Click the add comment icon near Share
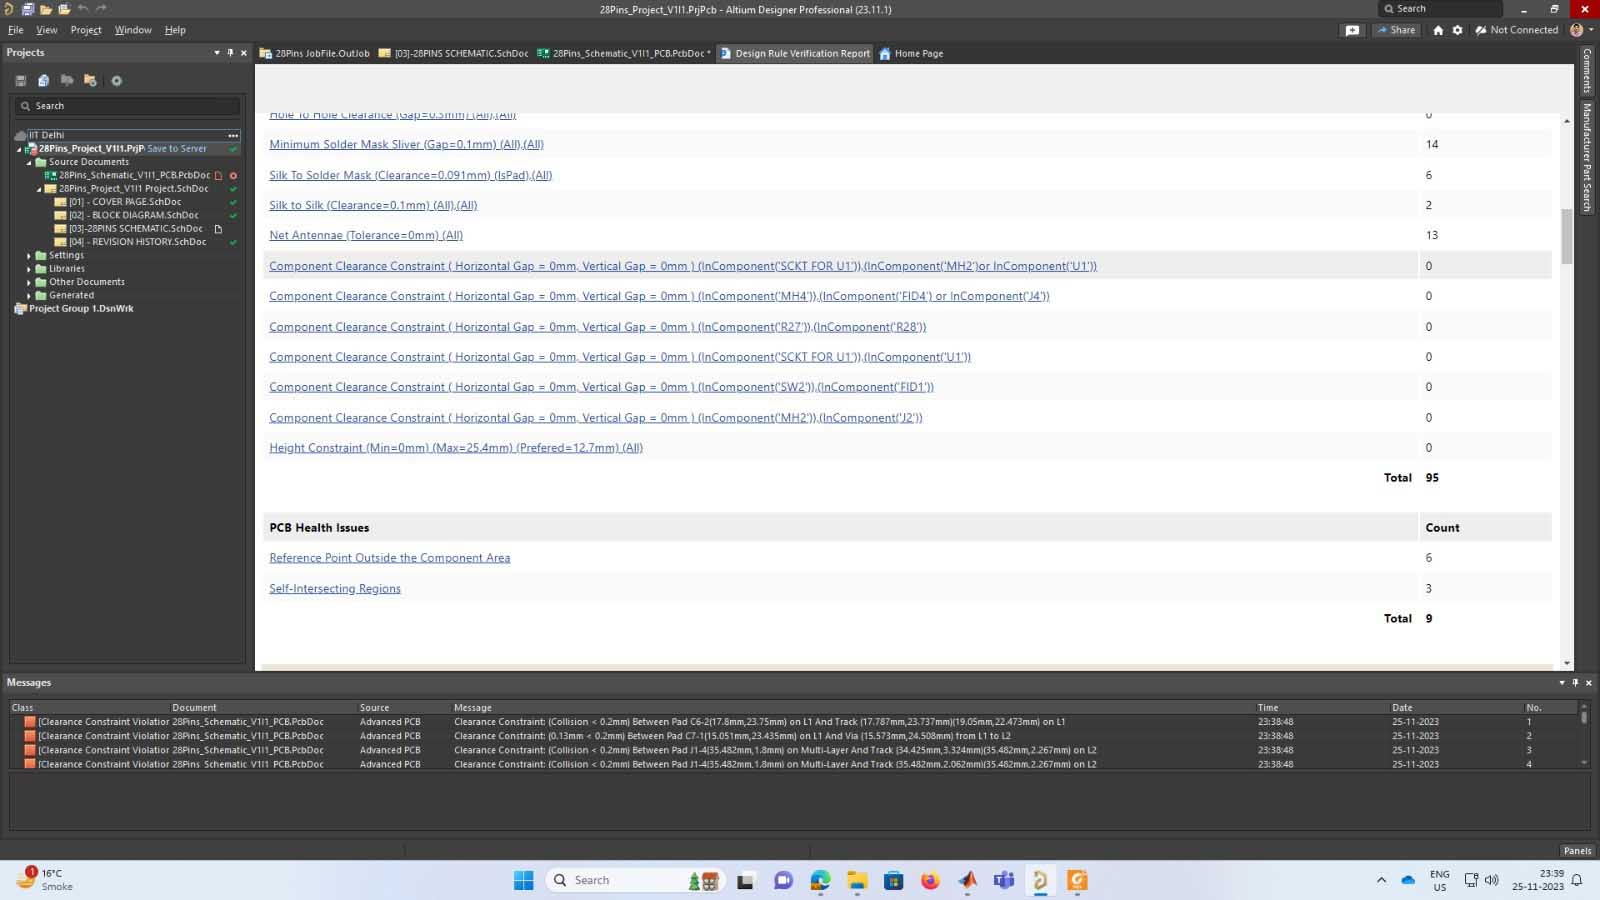Viewport: 1600px width, 900px height. coord(1352,30)
